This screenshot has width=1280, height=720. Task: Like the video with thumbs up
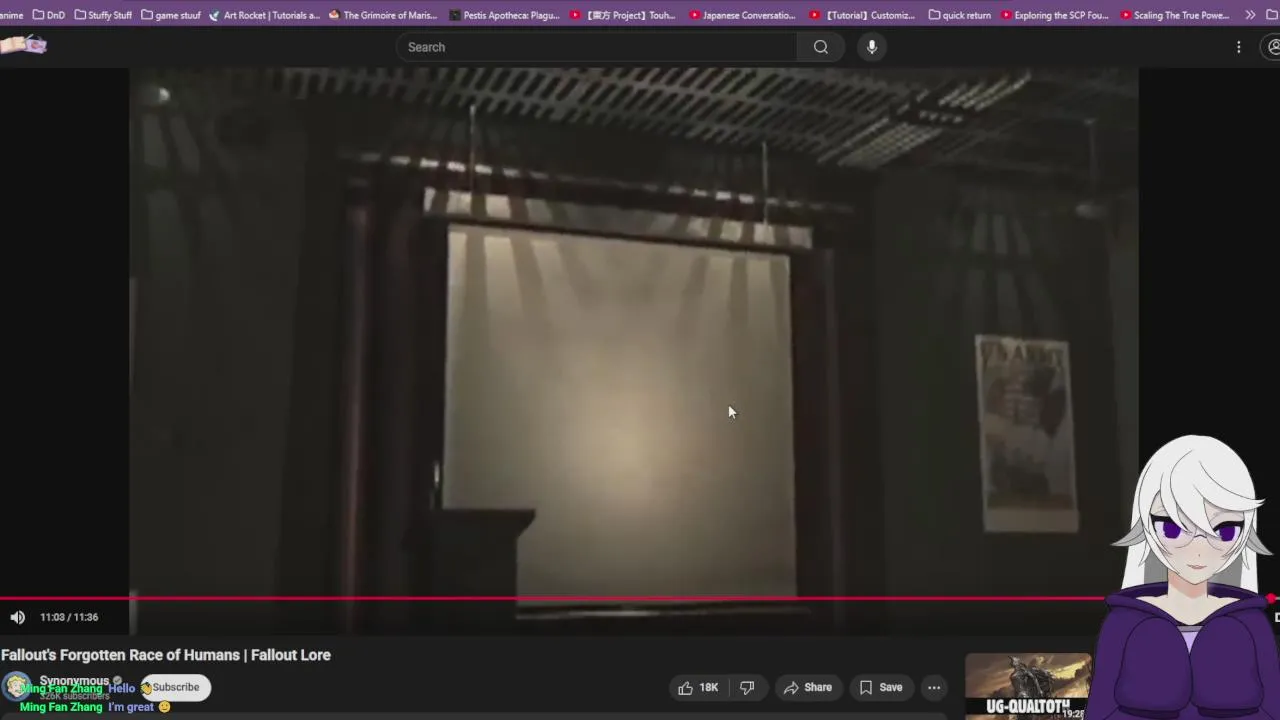[x=698, y=687]
